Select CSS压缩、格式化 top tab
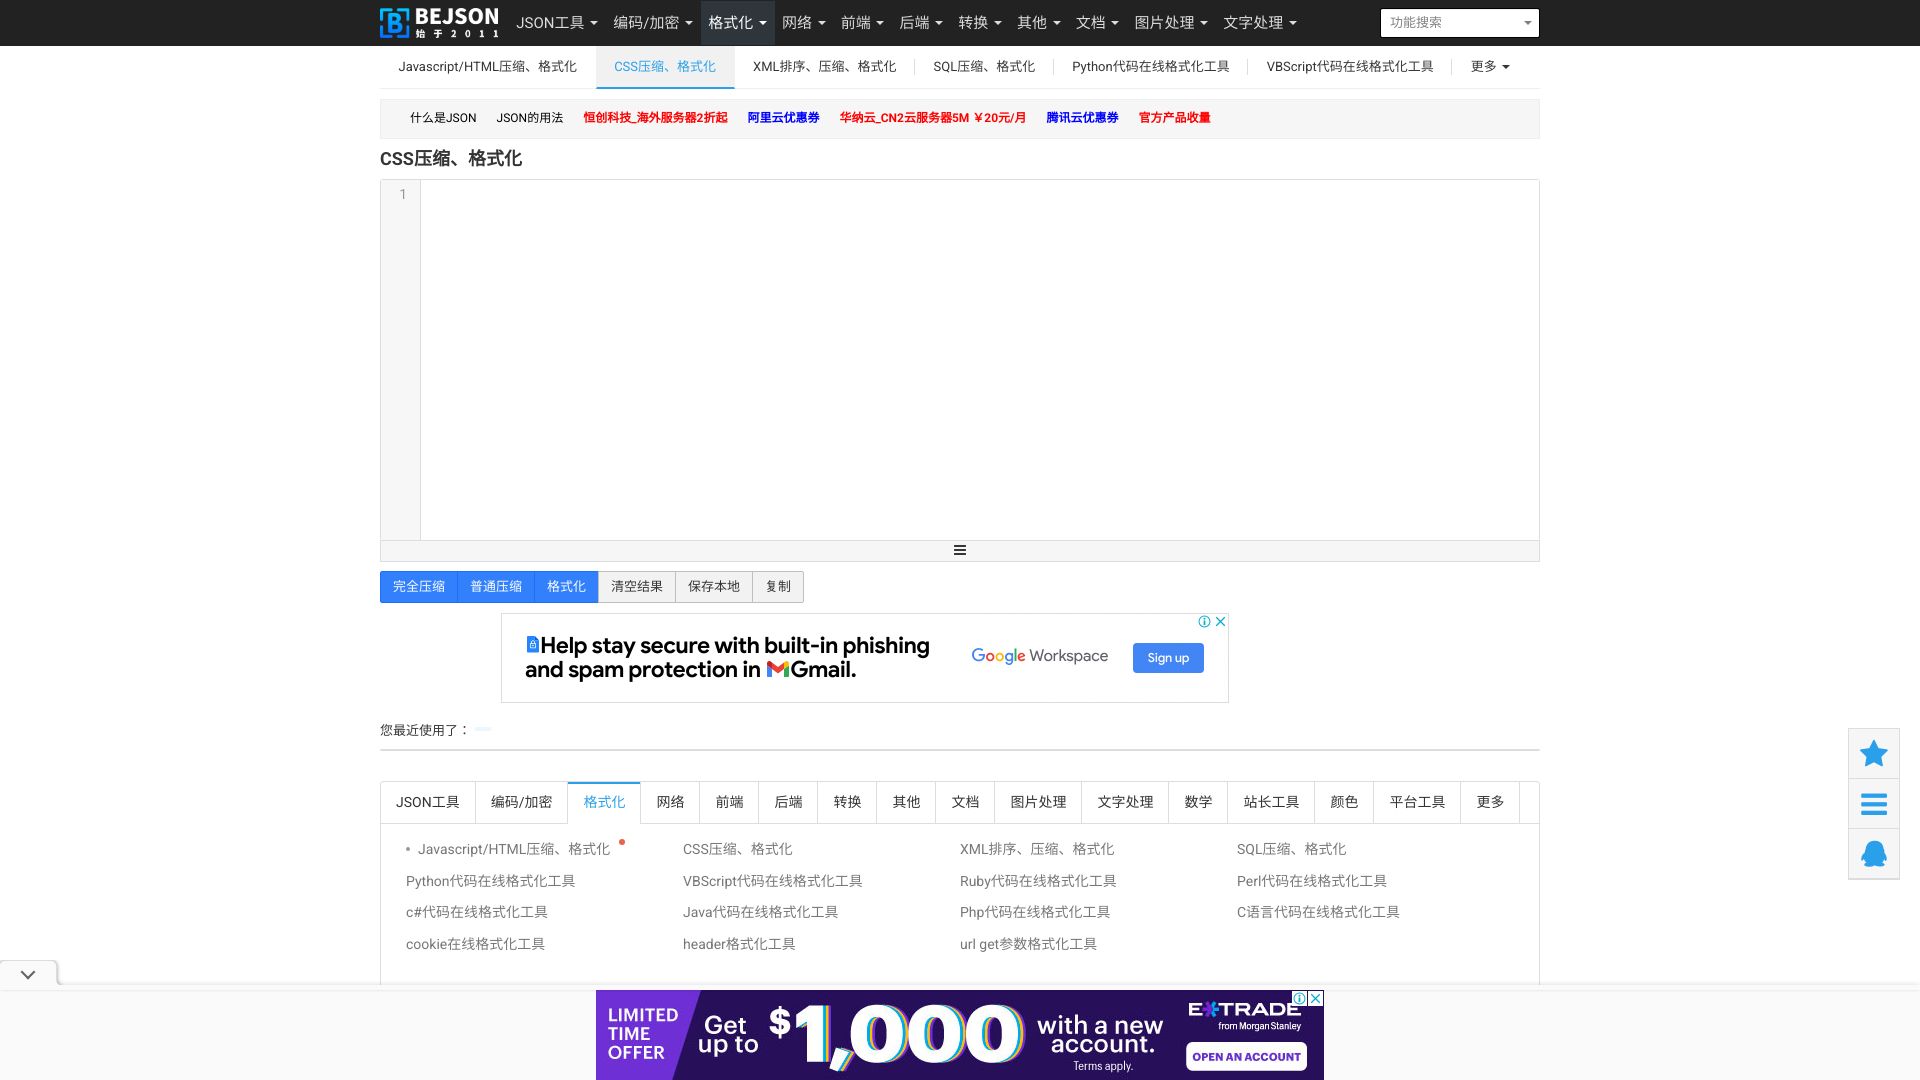The height and width of the screenshot is (1080, 1920). [665, 66]
